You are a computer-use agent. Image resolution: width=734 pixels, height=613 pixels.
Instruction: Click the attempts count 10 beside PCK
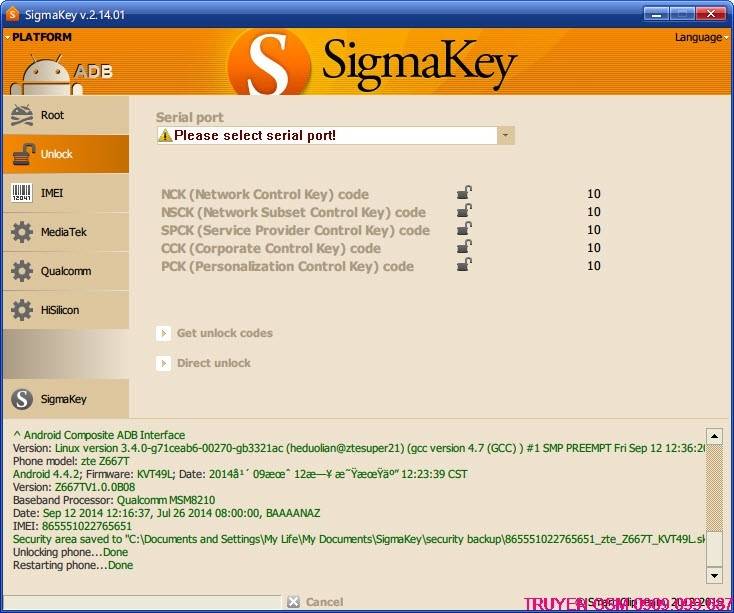tap(594, 266)
